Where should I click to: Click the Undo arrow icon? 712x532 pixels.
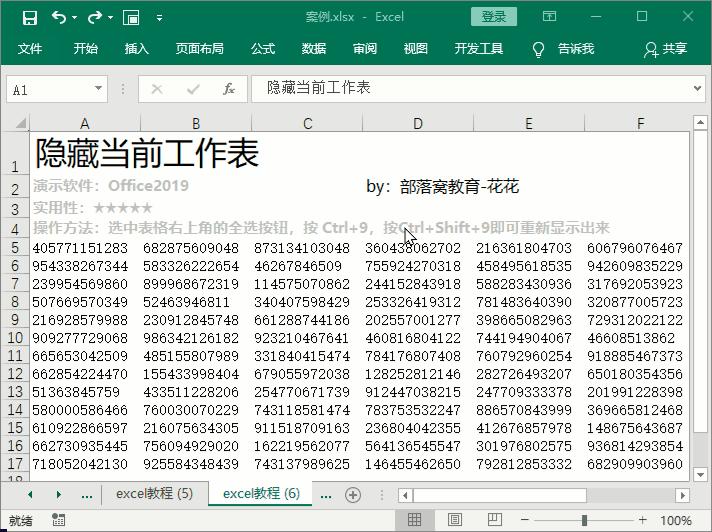(59, 17)
